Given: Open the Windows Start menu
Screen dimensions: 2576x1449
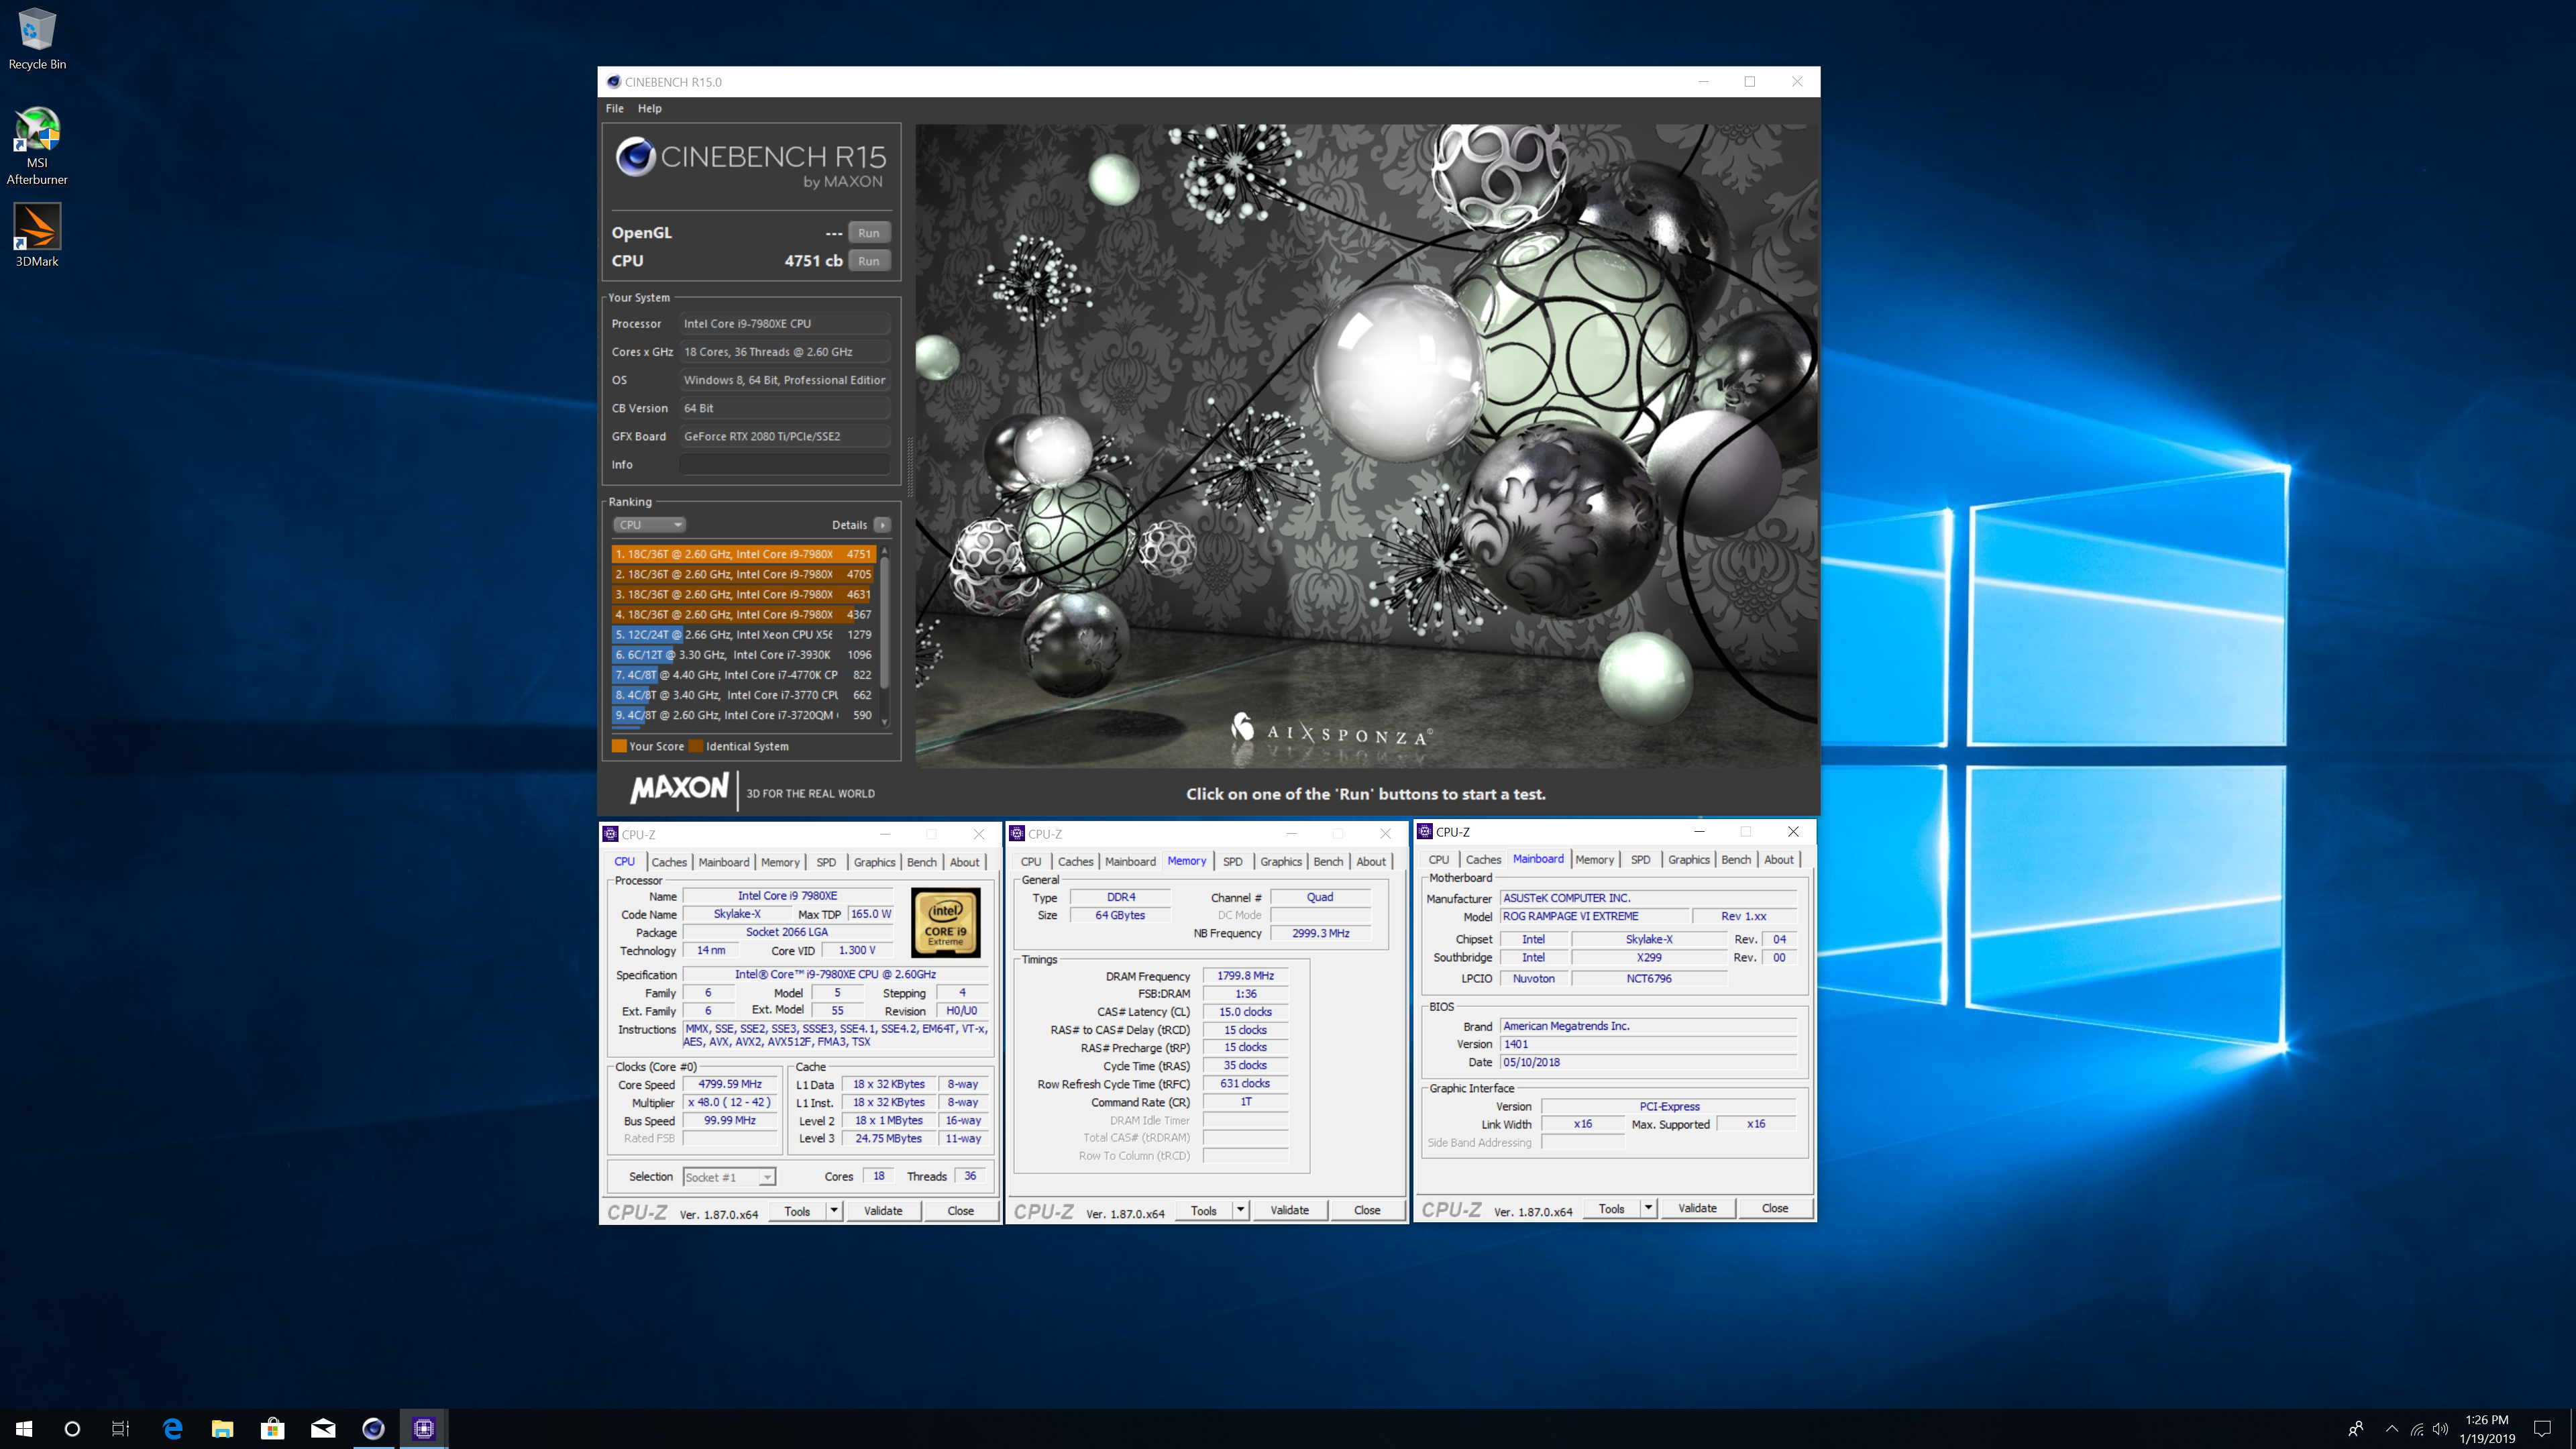Looking at the screenshot, I should point(24,1428).
